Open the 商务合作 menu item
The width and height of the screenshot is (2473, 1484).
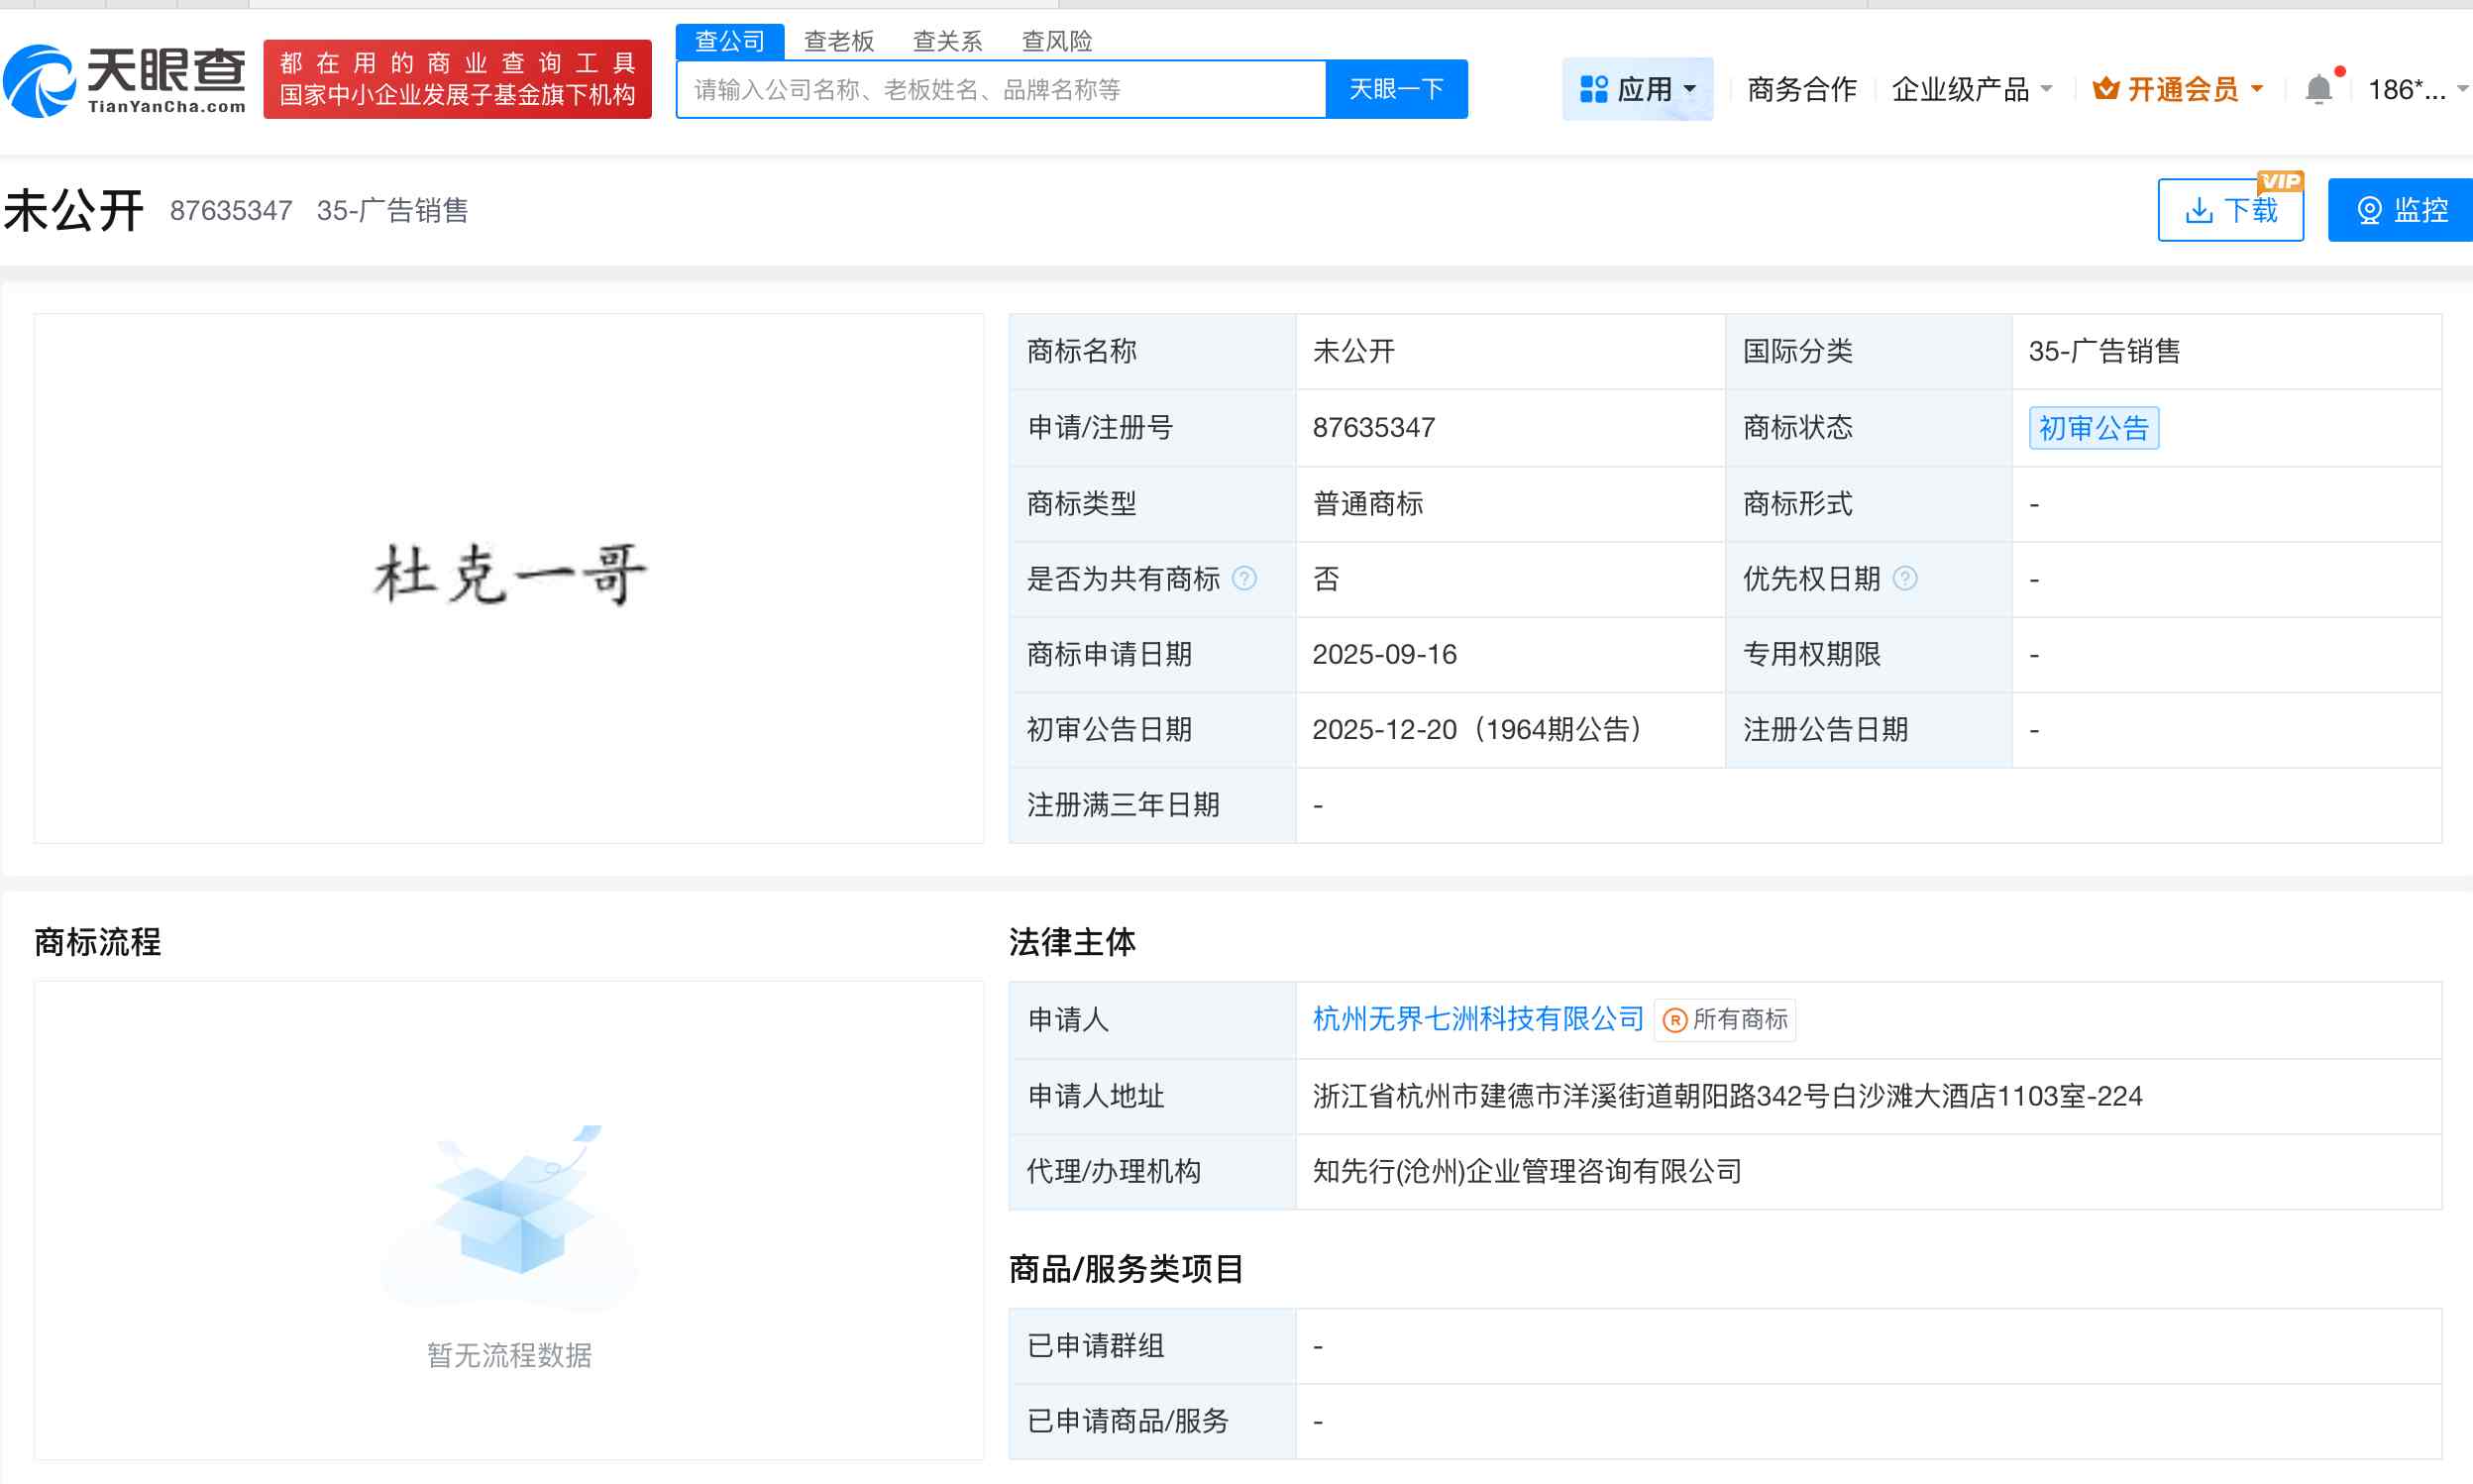(x=1799, y=88)
